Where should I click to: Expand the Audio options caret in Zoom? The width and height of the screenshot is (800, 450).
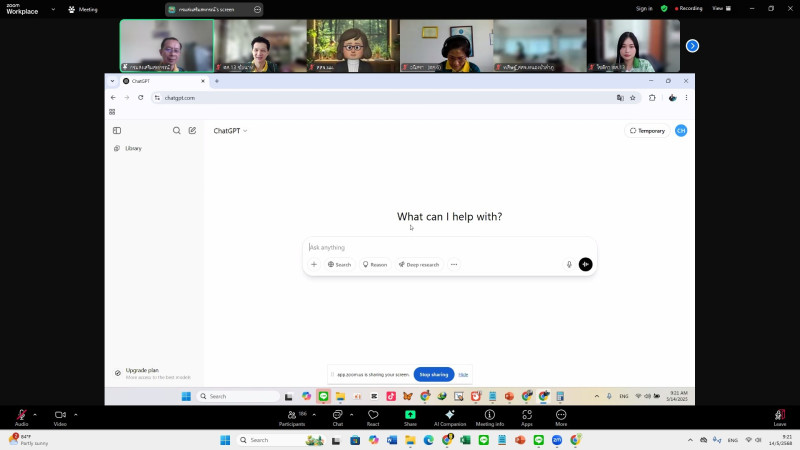pyautogui.click(x=35, y=414)
